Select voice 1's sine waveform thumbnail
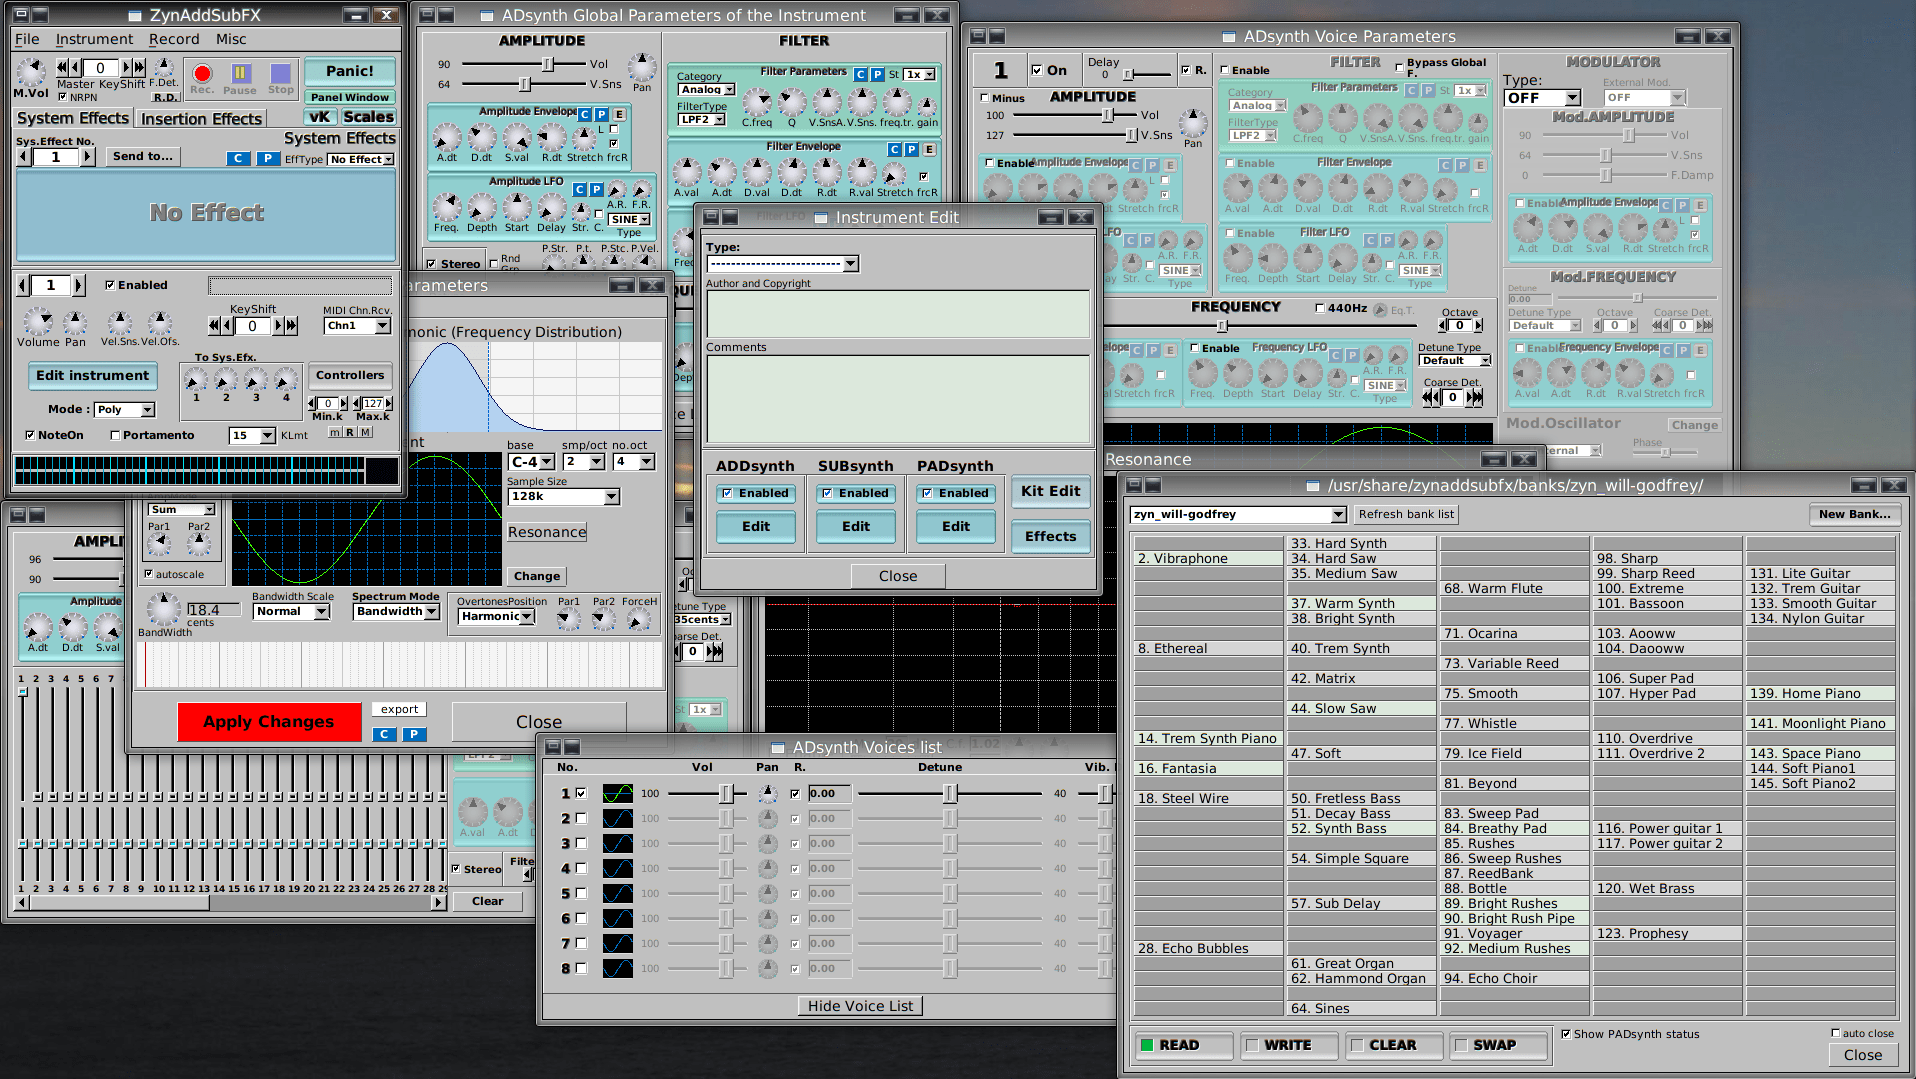Image resolution: width=1916 pixels, height=1079 pixels. (617, 793)
